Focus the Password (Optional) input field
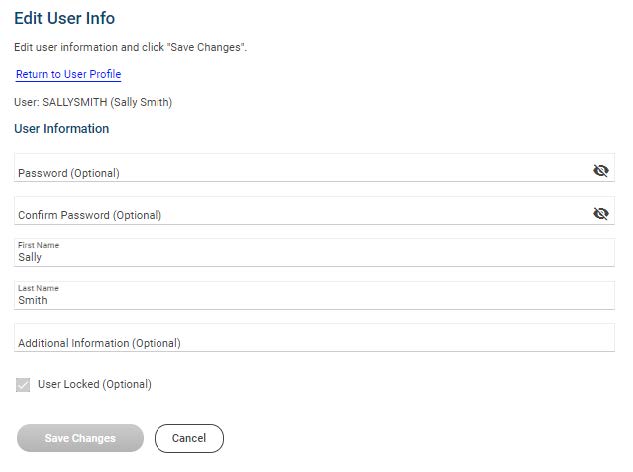This screenshot has width=633, height=472. (x=300, y=170)
